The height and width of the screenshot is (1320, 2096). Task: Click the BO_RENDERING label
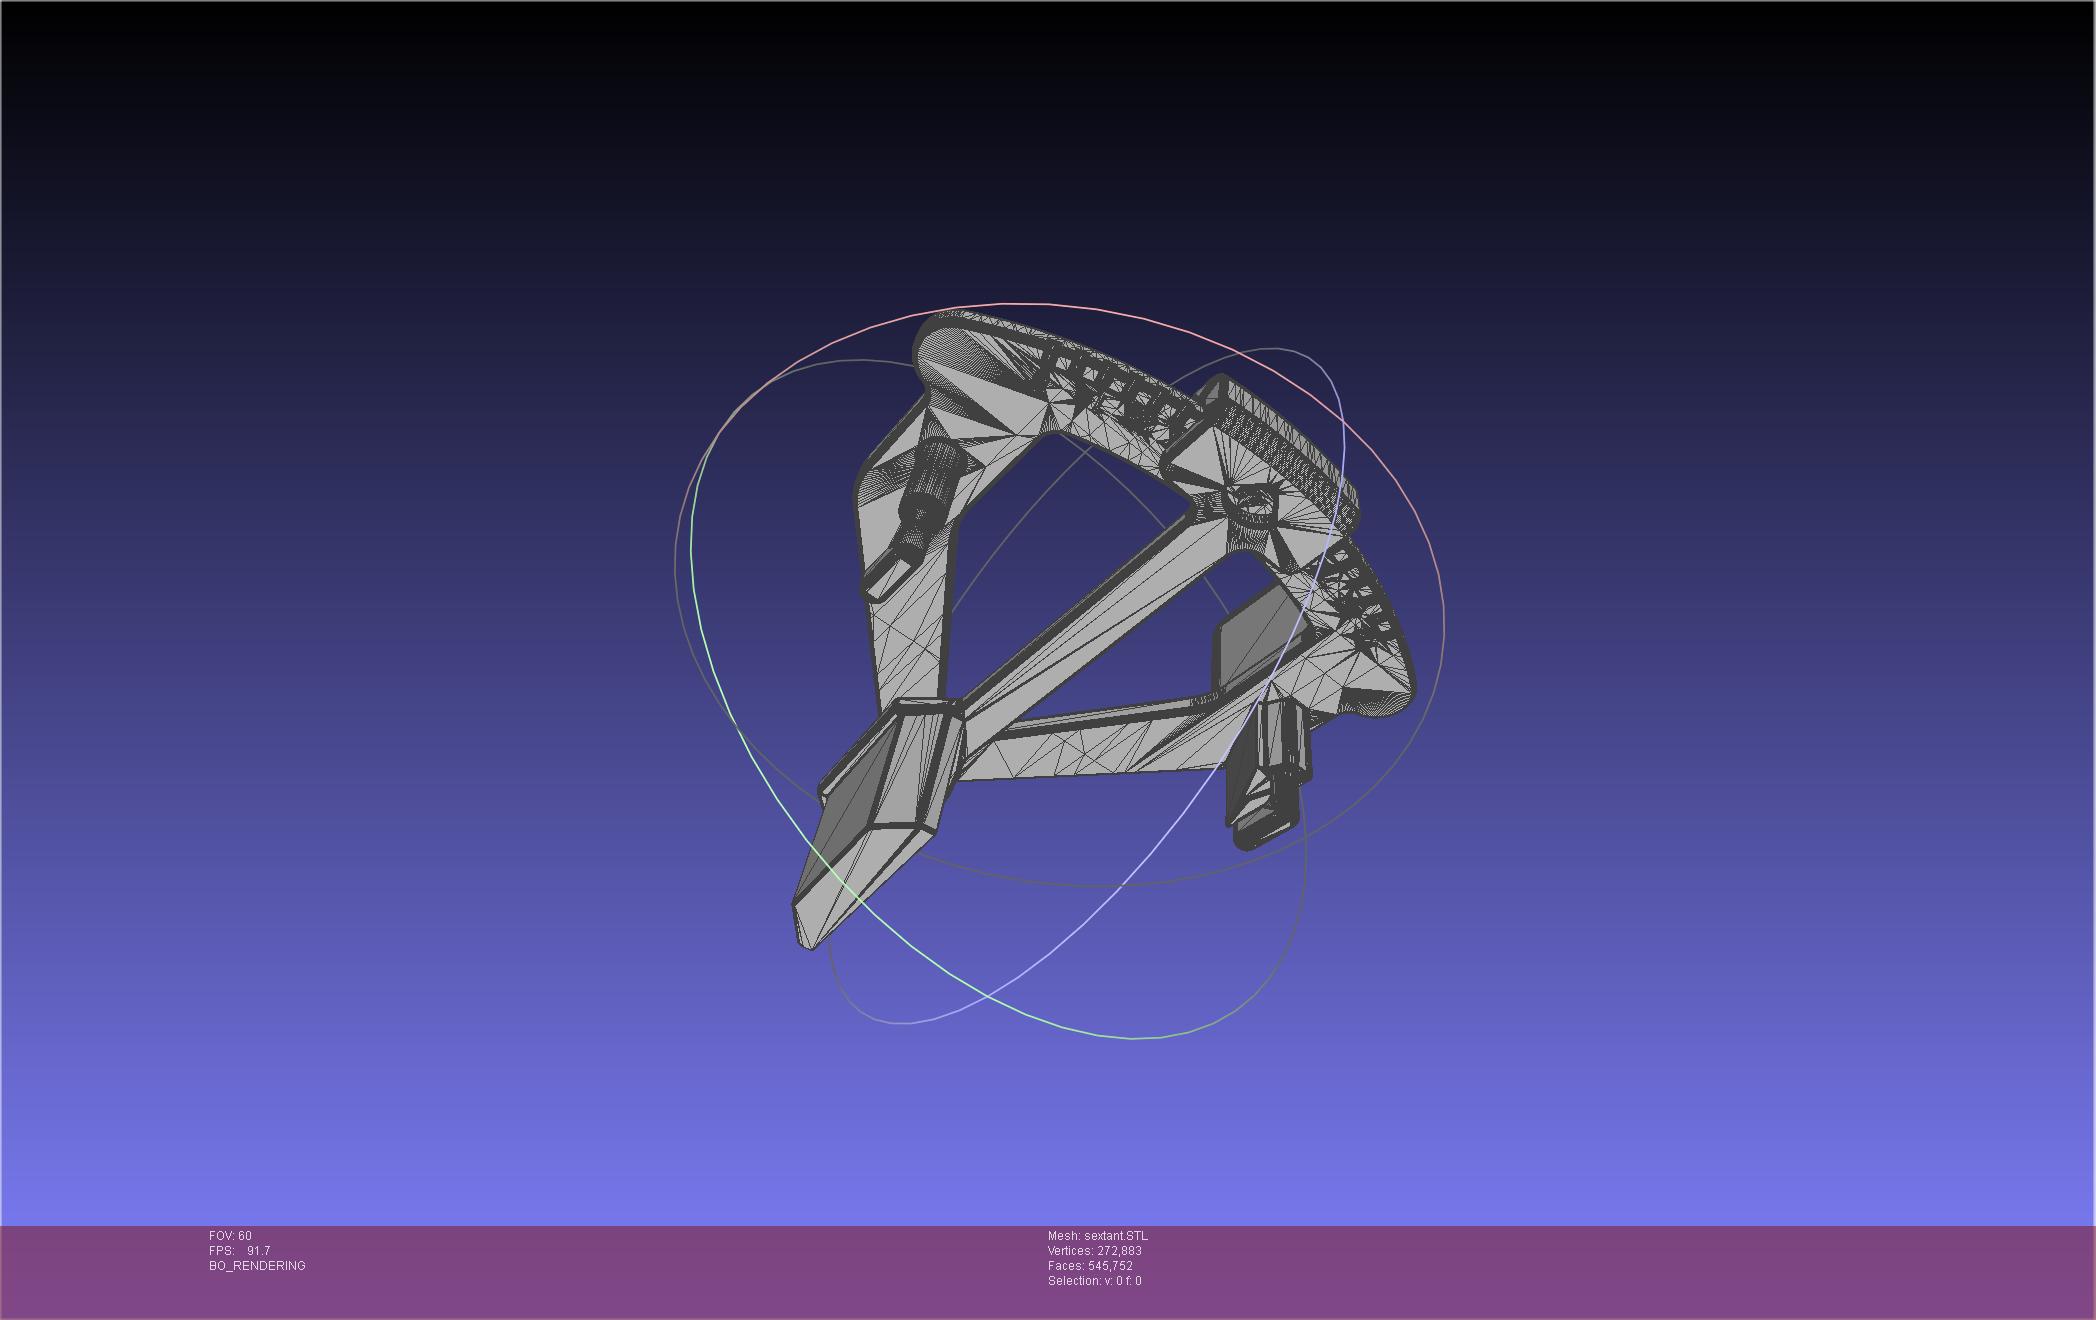[x=257, y=1266]
